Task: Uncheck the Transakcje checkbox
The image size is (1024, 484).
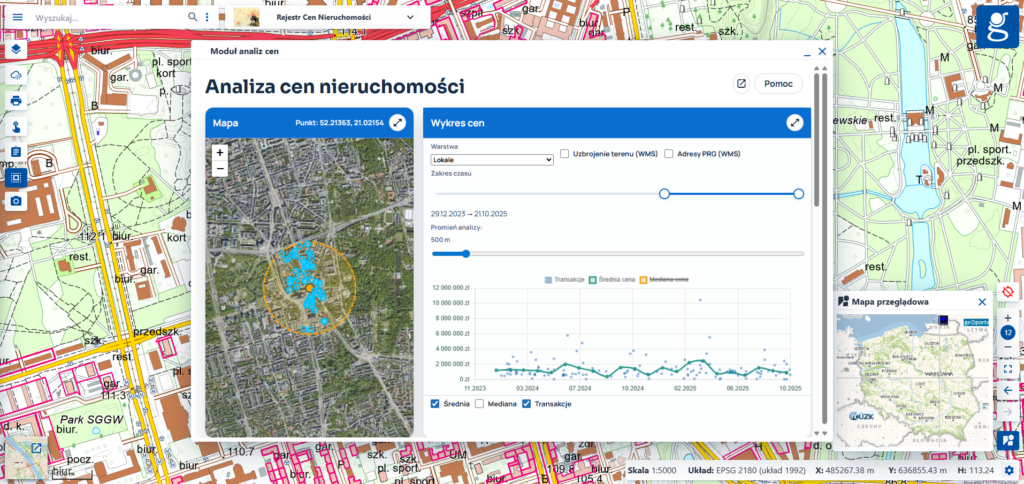Action: pos(527,404)
